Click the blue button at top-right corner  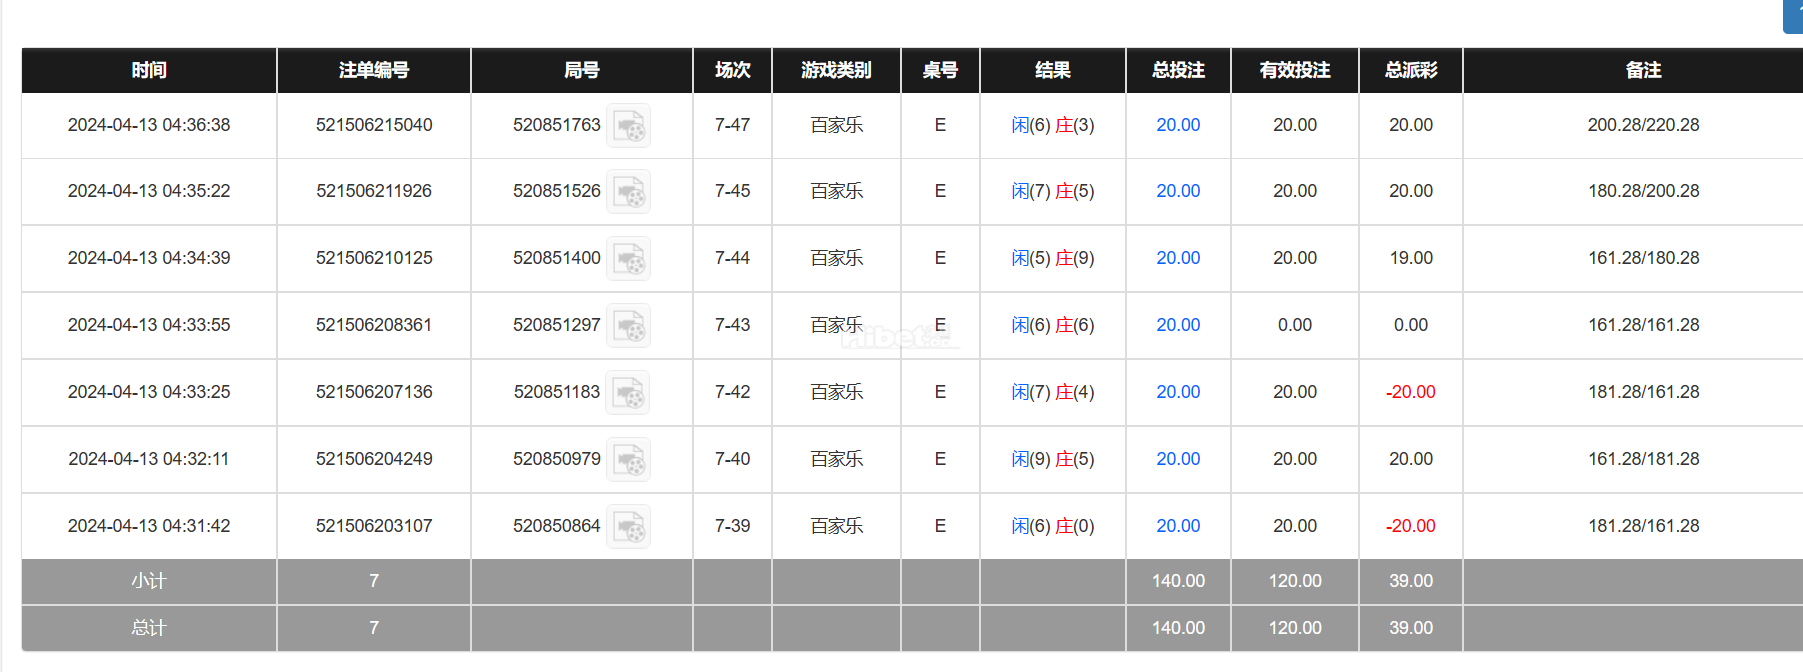tap(1793, 16)
